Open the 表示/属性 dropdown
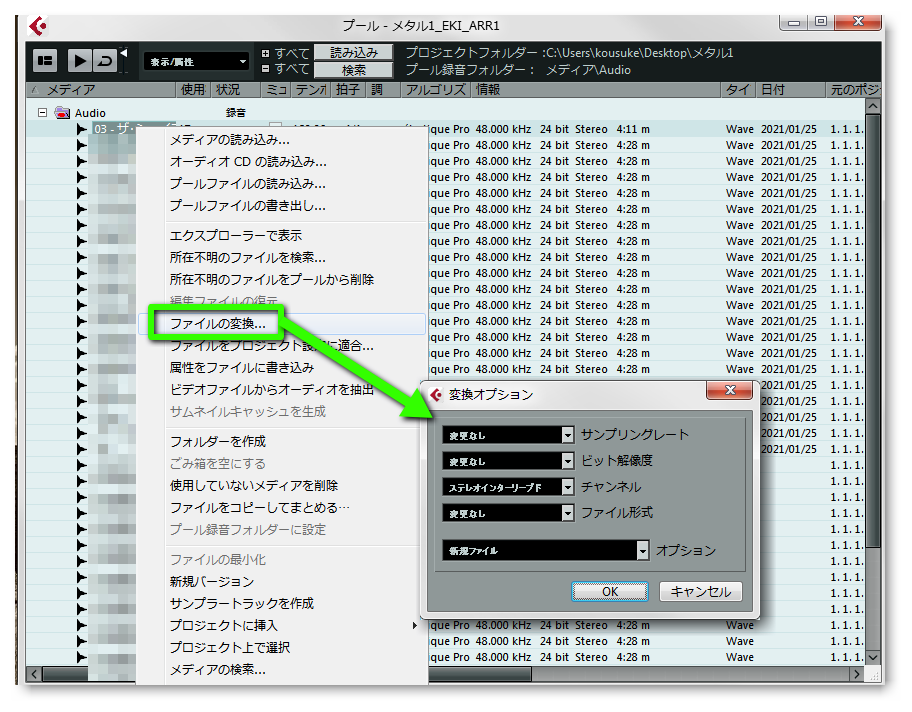This screenshot has height=712, width=912. click(195, 61)
